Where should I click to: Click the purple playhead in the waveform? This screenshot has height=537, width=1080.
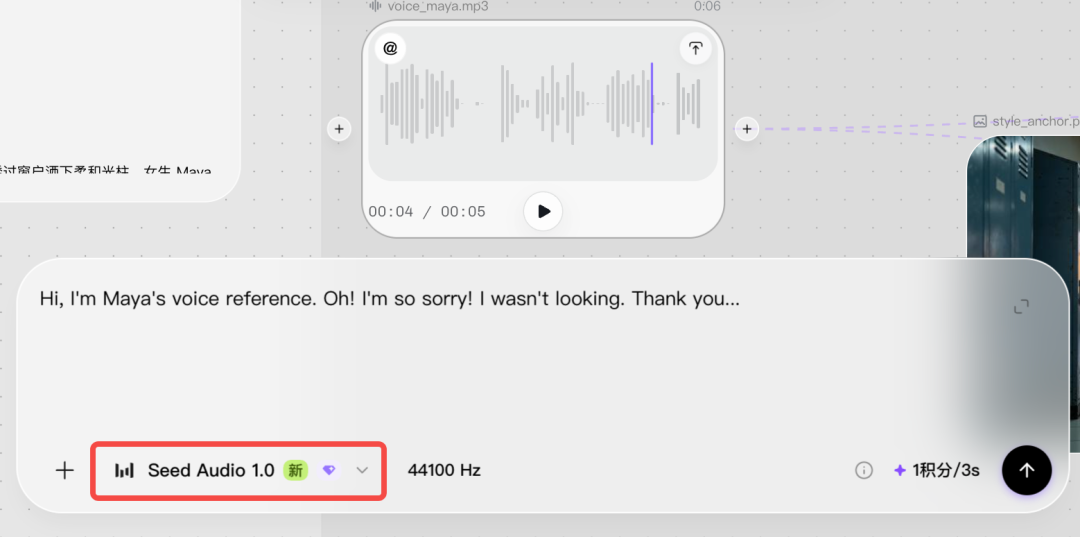tap(652, 104)
